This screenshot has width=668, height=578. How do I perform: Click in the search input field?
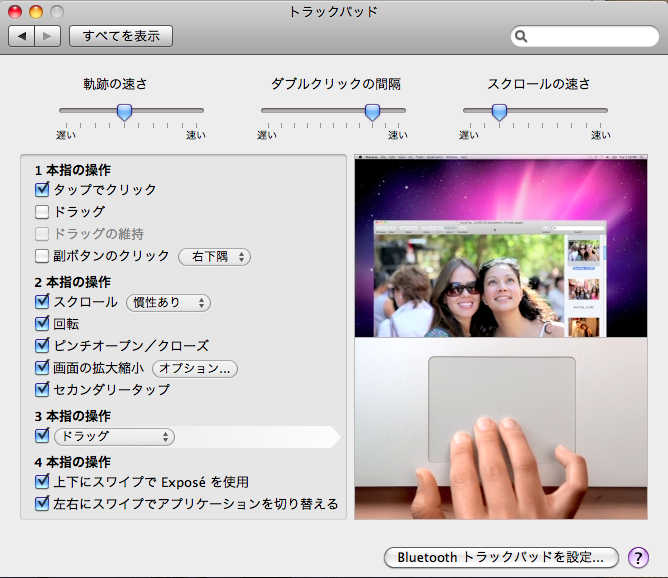click(590, 37)
